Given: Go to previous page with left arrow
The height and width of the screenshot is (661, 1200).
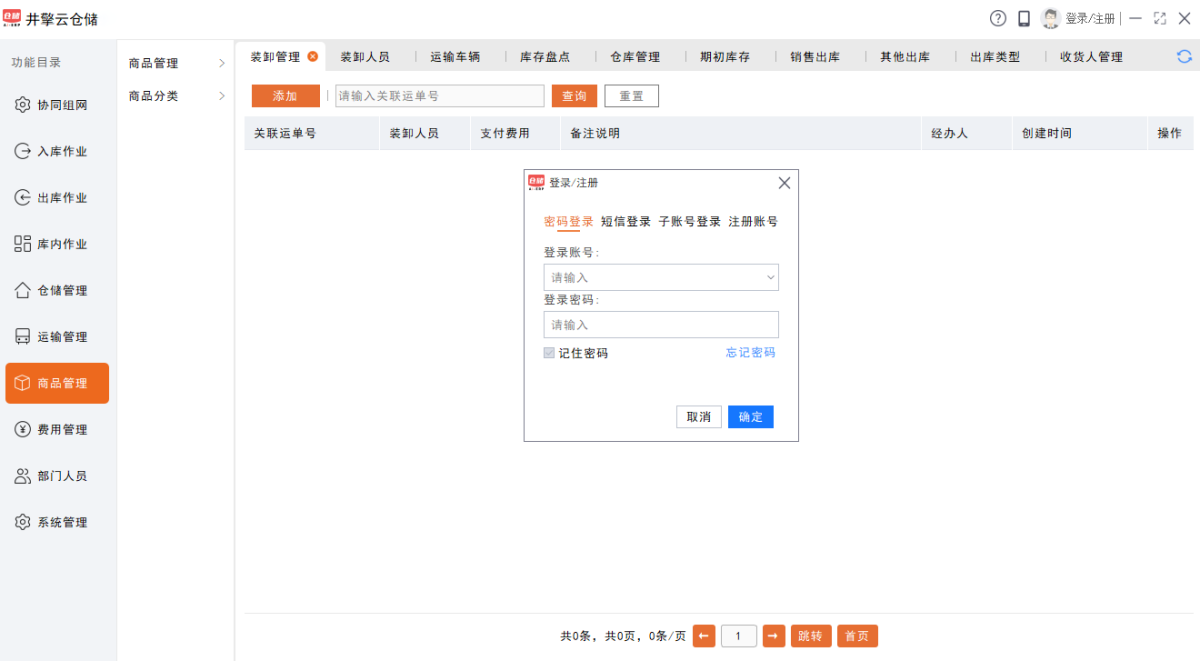Looking at the screenshot, I should (x=704, y=636).
